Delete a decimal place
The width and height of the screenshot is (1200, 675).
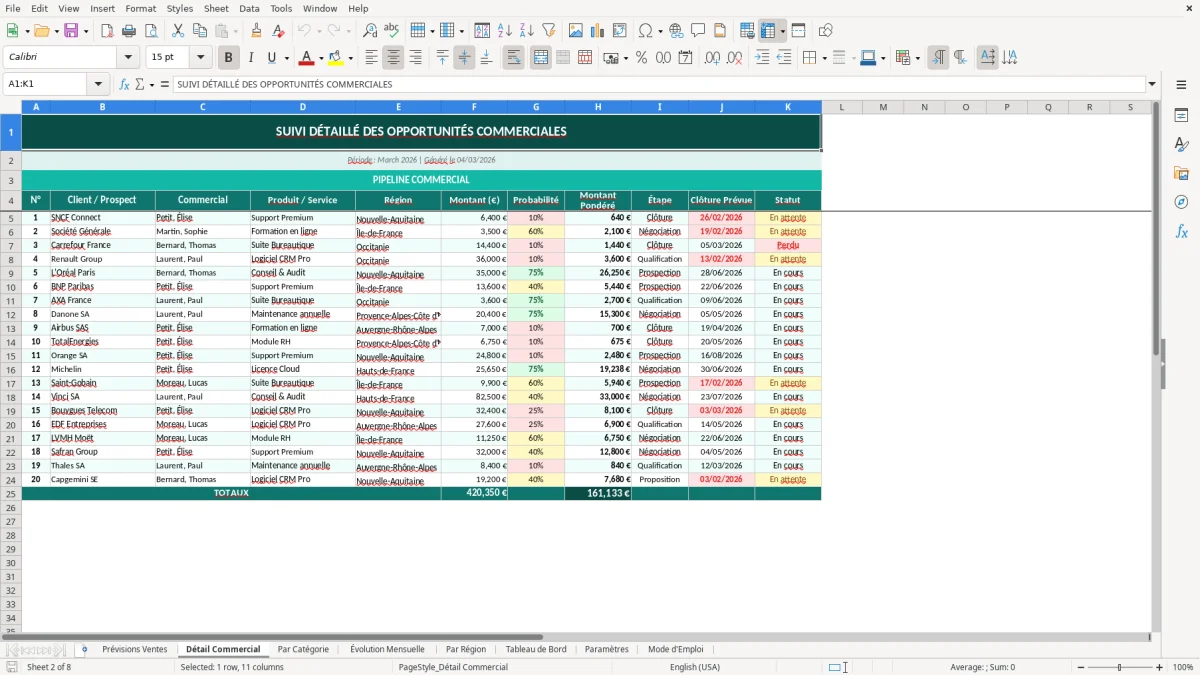[734, 58]
